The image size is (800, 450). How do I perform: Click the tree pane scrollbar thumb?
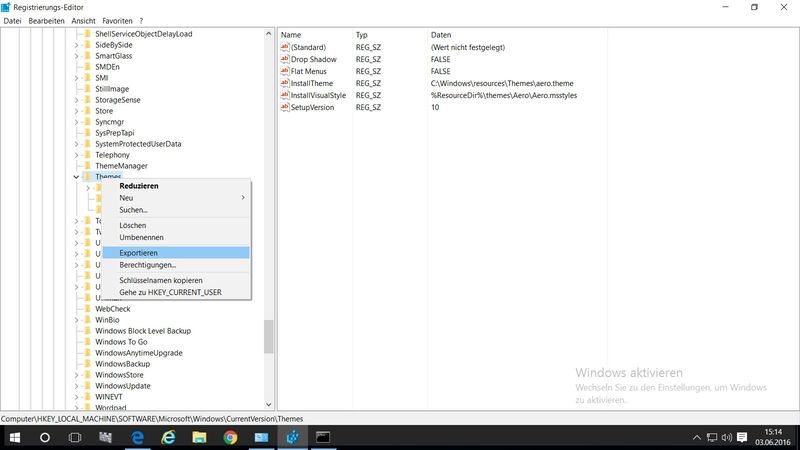pos(269,336)
